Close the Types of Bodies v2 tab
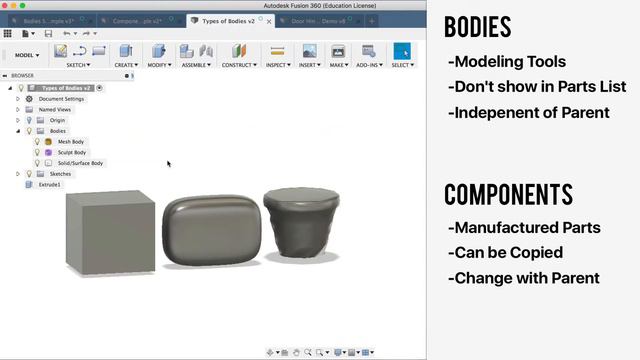This screenshot has width=640, height=360. pos(269,21)
